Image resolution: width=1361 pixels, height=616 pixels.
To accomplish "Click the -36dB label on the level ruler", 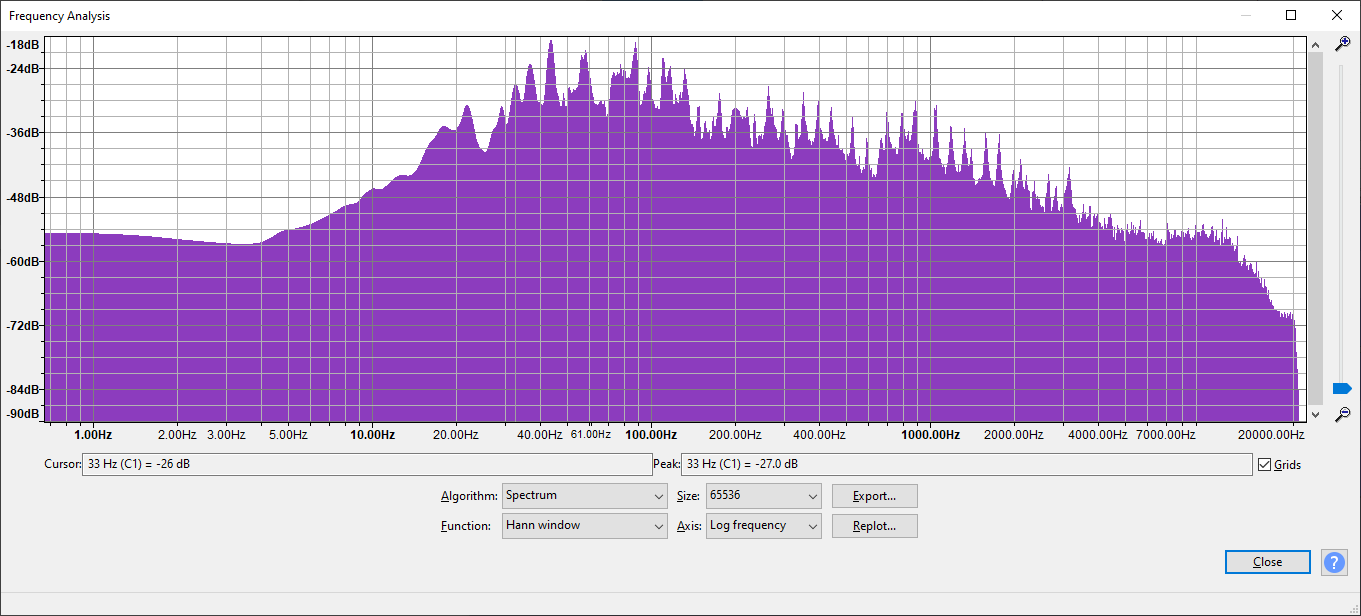I will pyautogui.click(x=23, y=133).
